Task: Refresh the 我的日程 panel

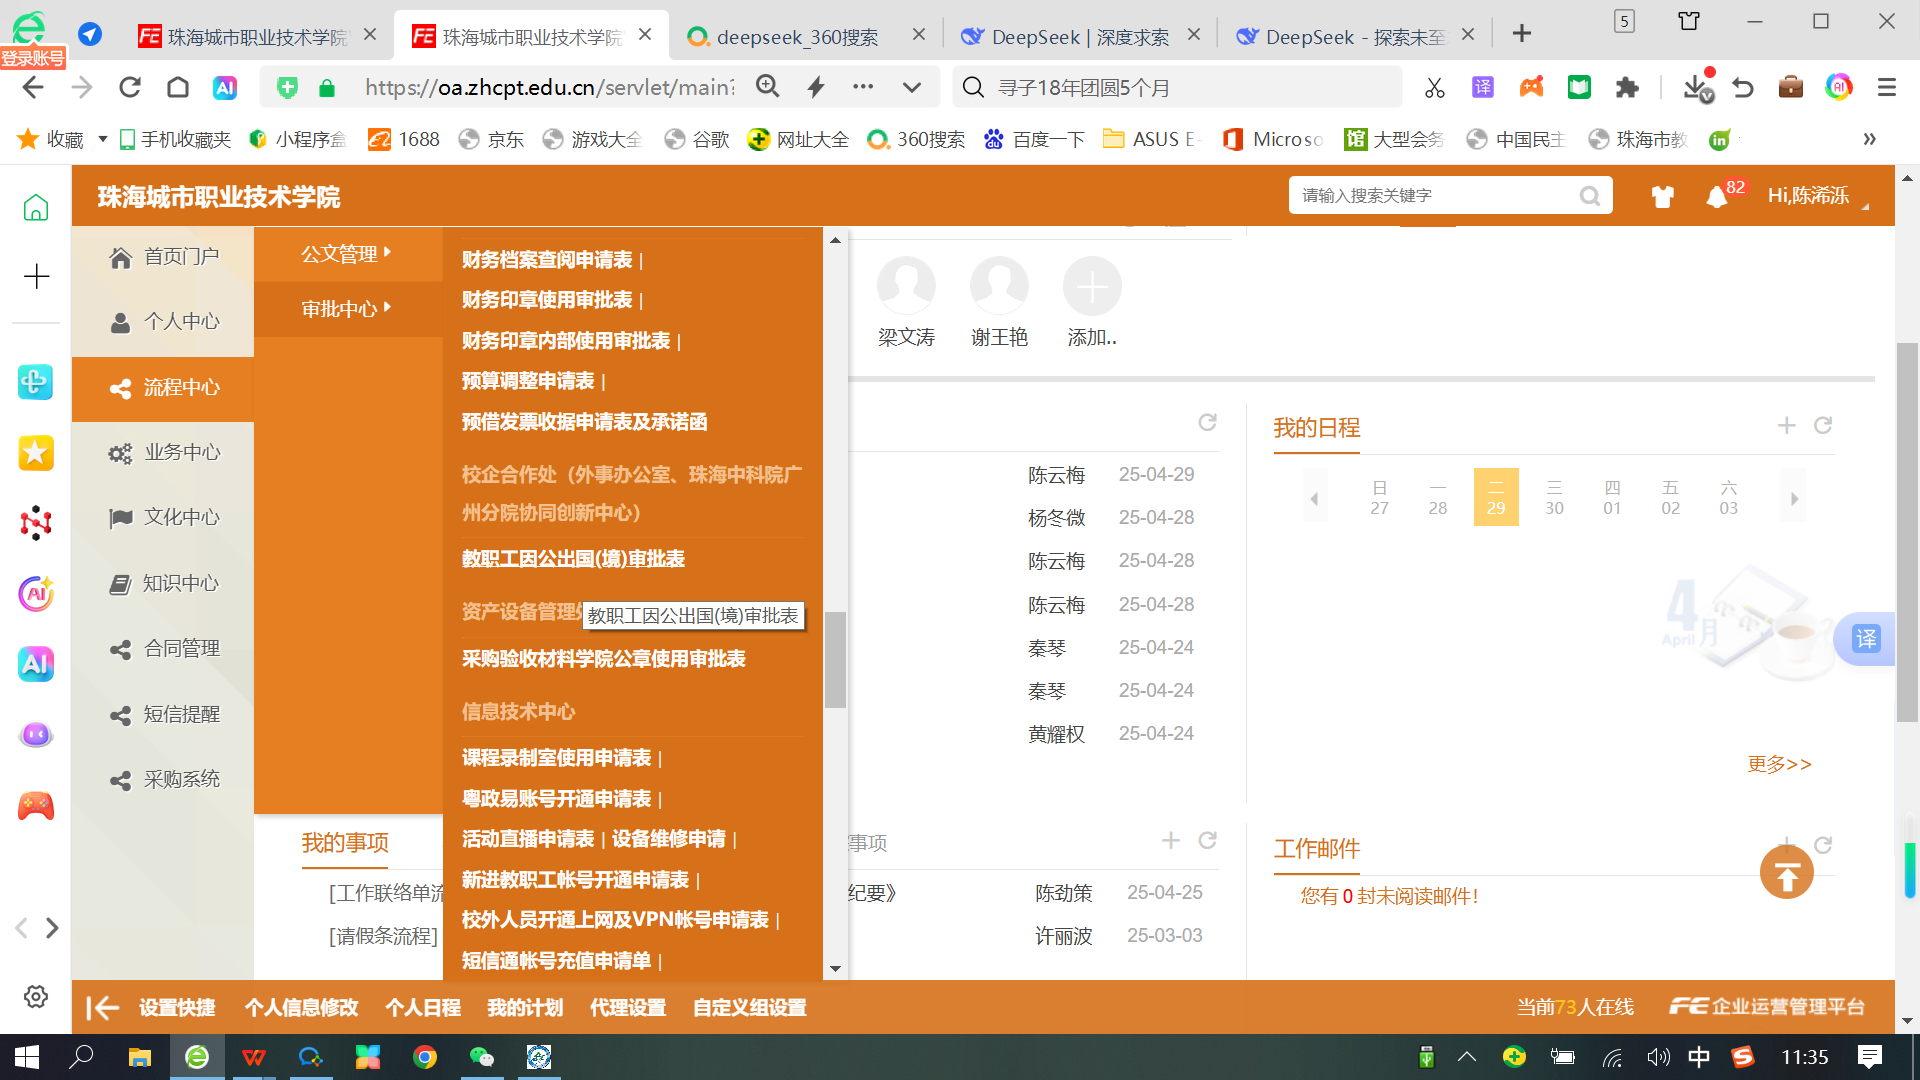Action: 1823,426
